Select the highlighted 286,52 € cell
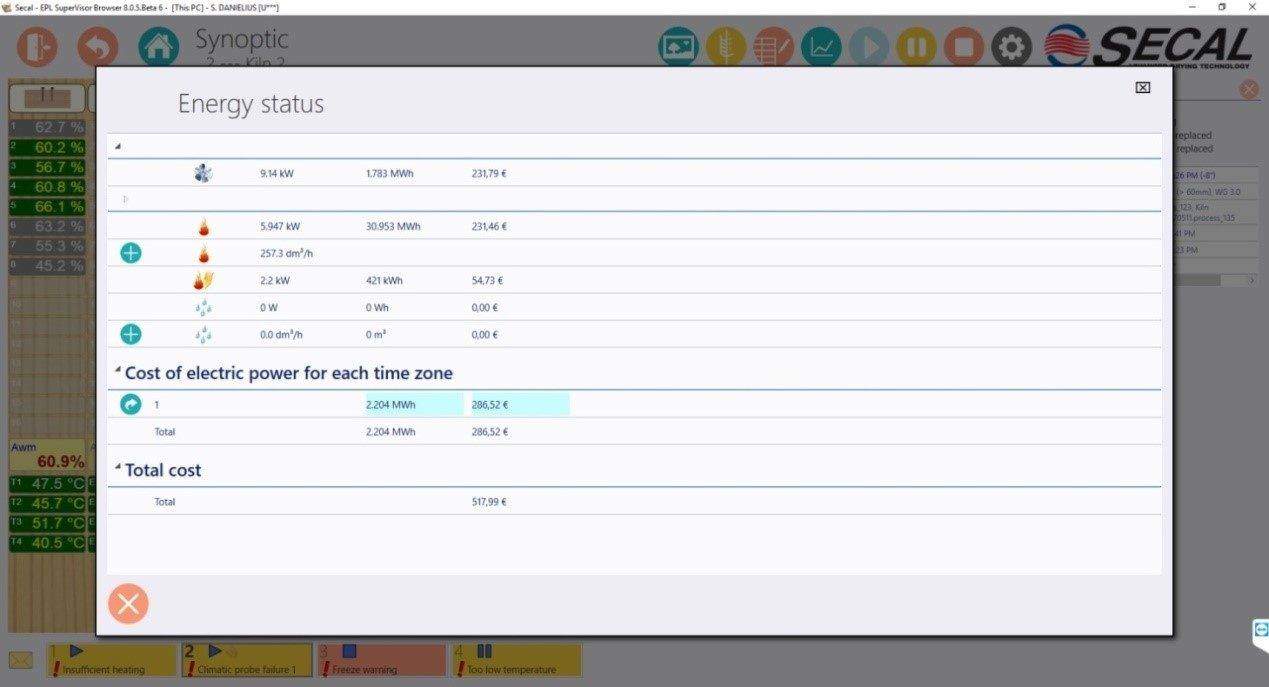This screenshot has width=1269, height=687. pyautogui.click(x=519, y=405)
